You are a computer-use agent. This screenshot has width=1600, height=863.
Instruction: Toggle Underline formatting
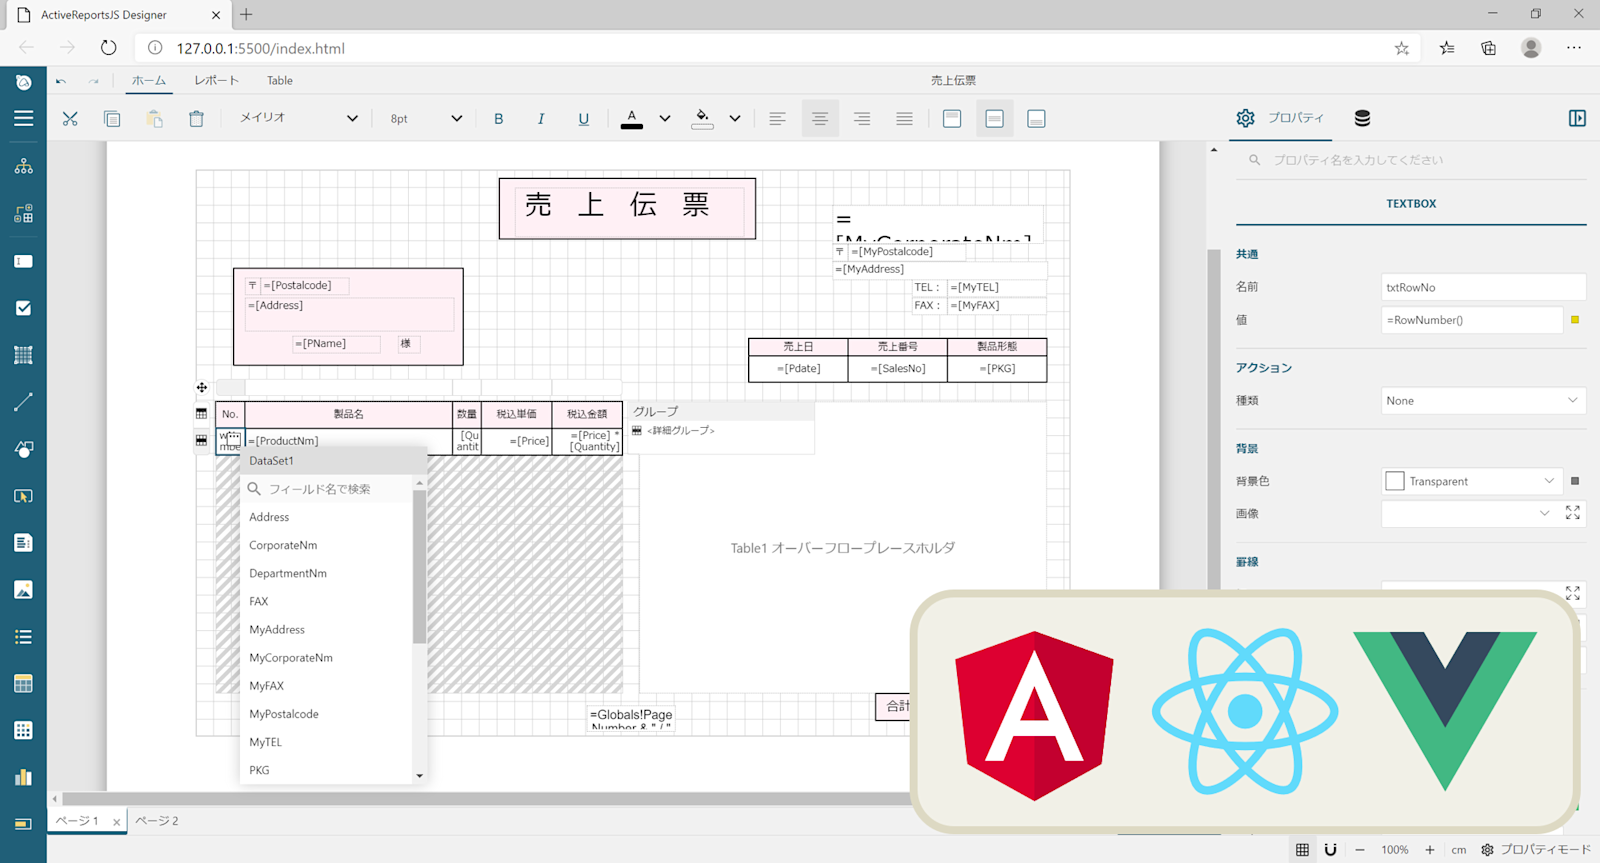584,119
